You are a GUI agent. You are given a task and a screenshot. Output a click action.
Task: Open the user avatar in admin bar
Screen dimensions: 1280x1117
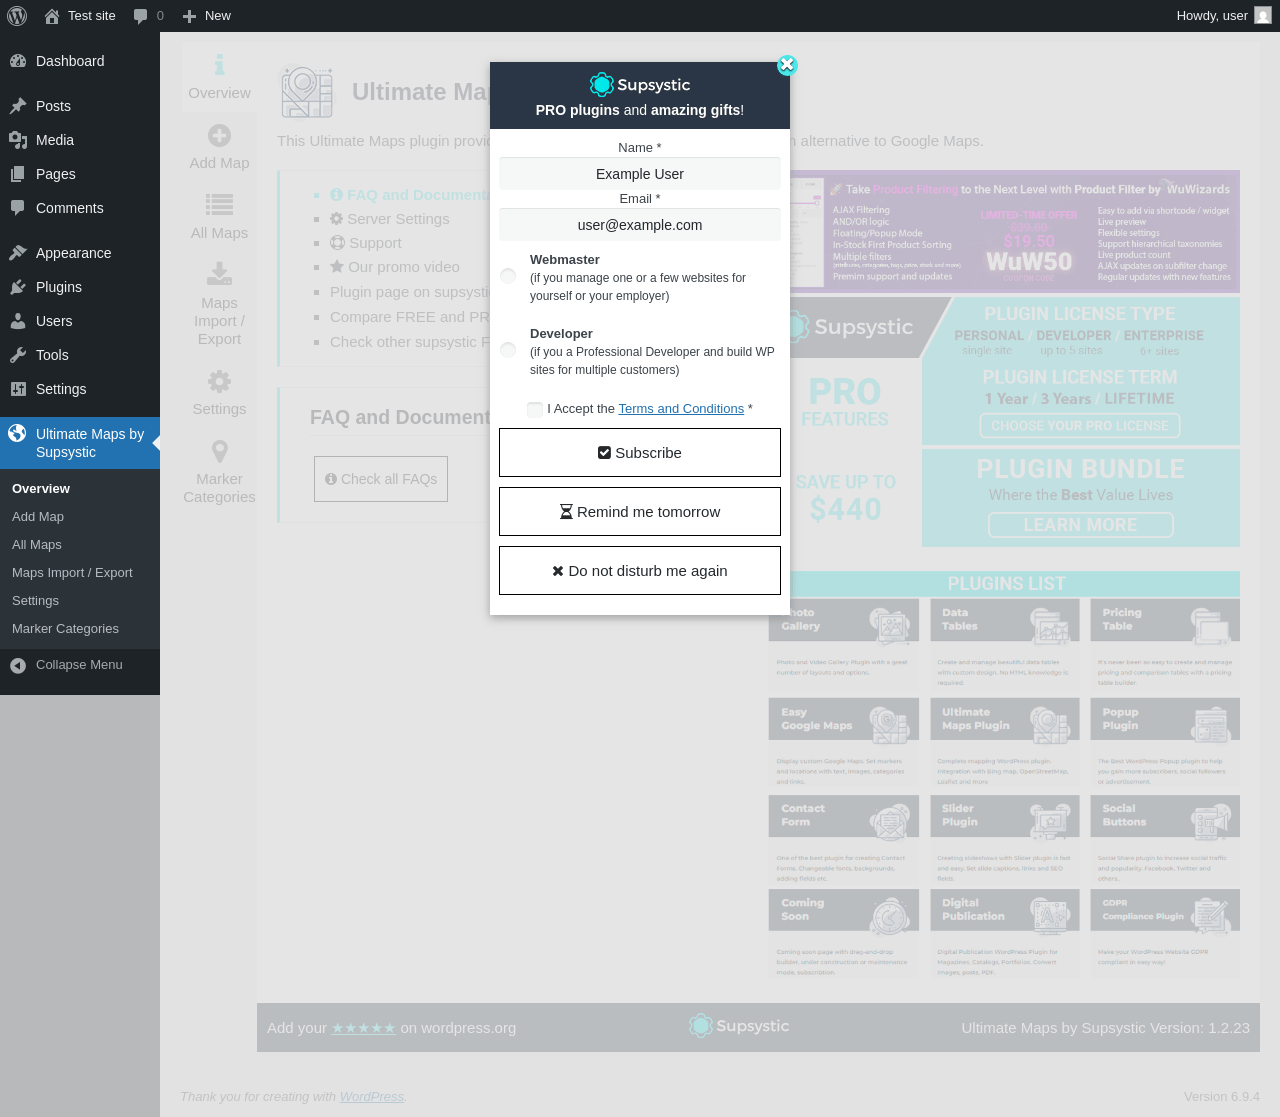click(x=1263, y=16)
